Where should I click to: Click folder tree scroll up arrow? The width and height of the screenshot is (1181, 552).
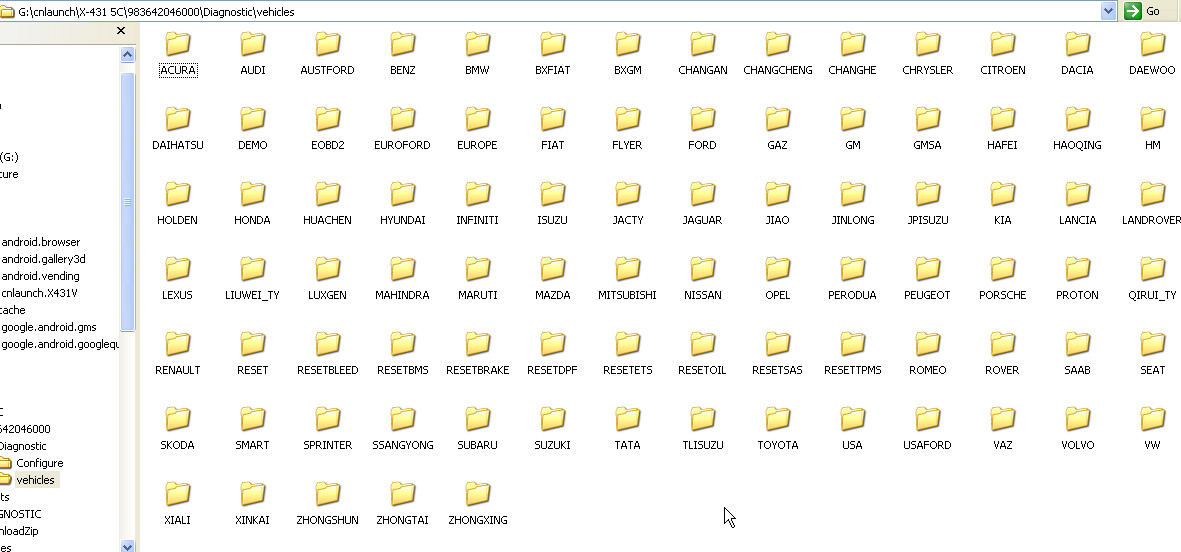click(127, 54)
